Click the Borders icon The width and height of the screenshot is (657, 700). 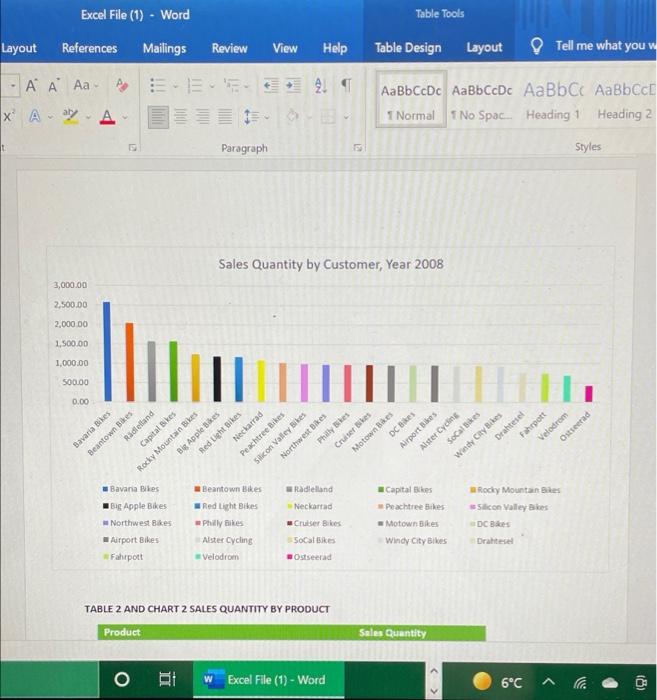[328, 117]
